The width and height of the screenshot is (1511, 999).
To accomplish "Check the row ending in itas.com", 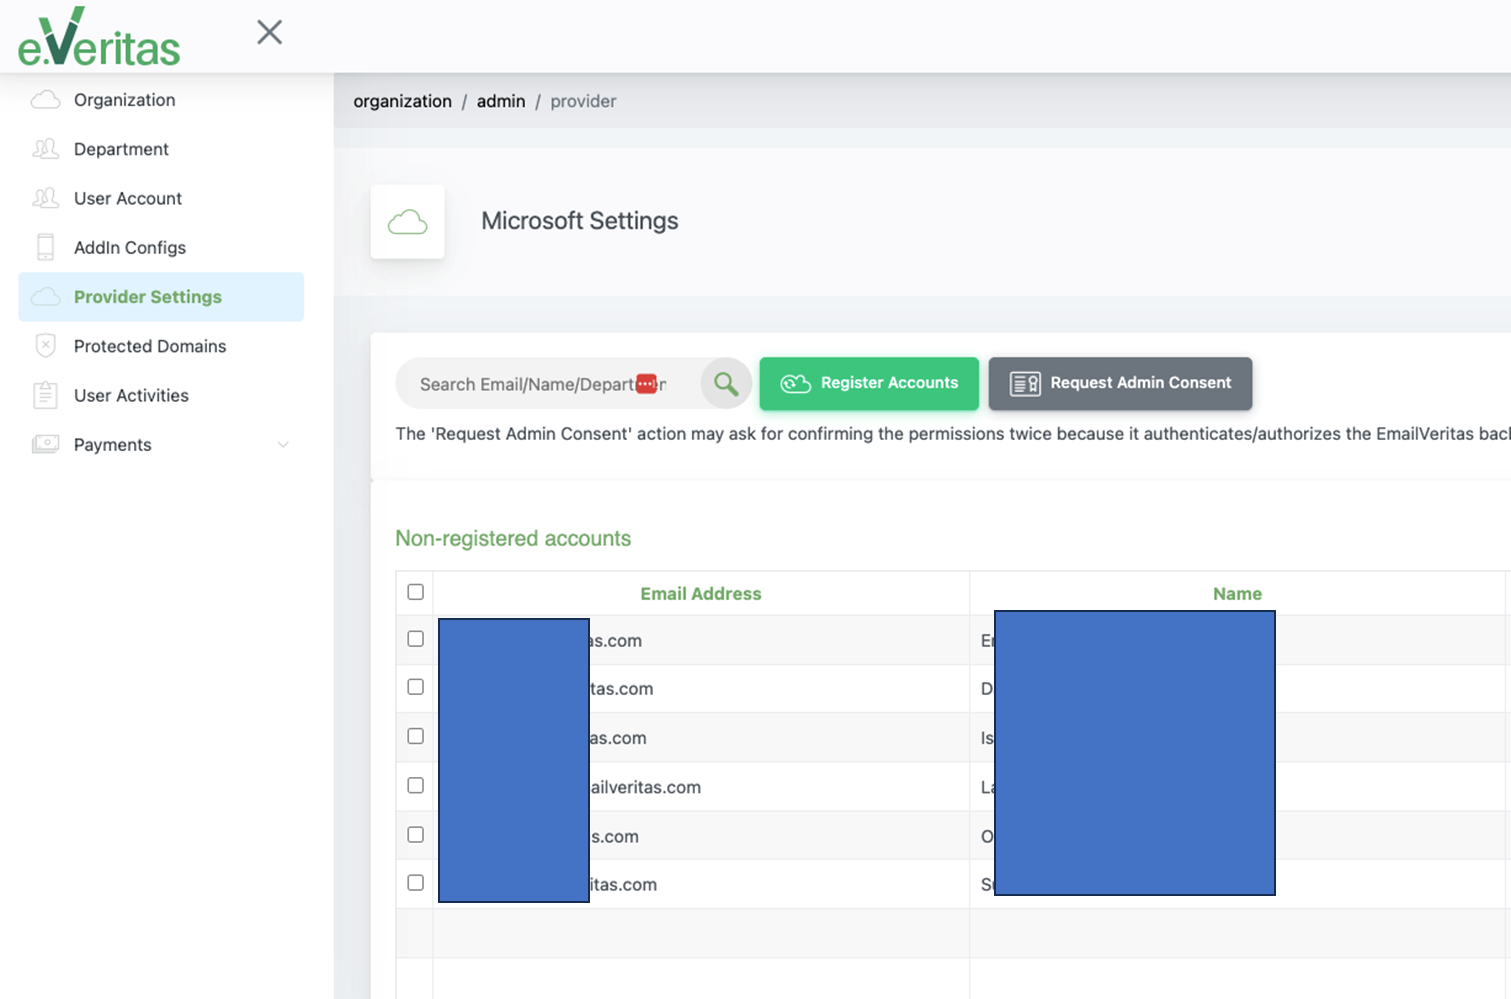I will (x=416, y=883).
